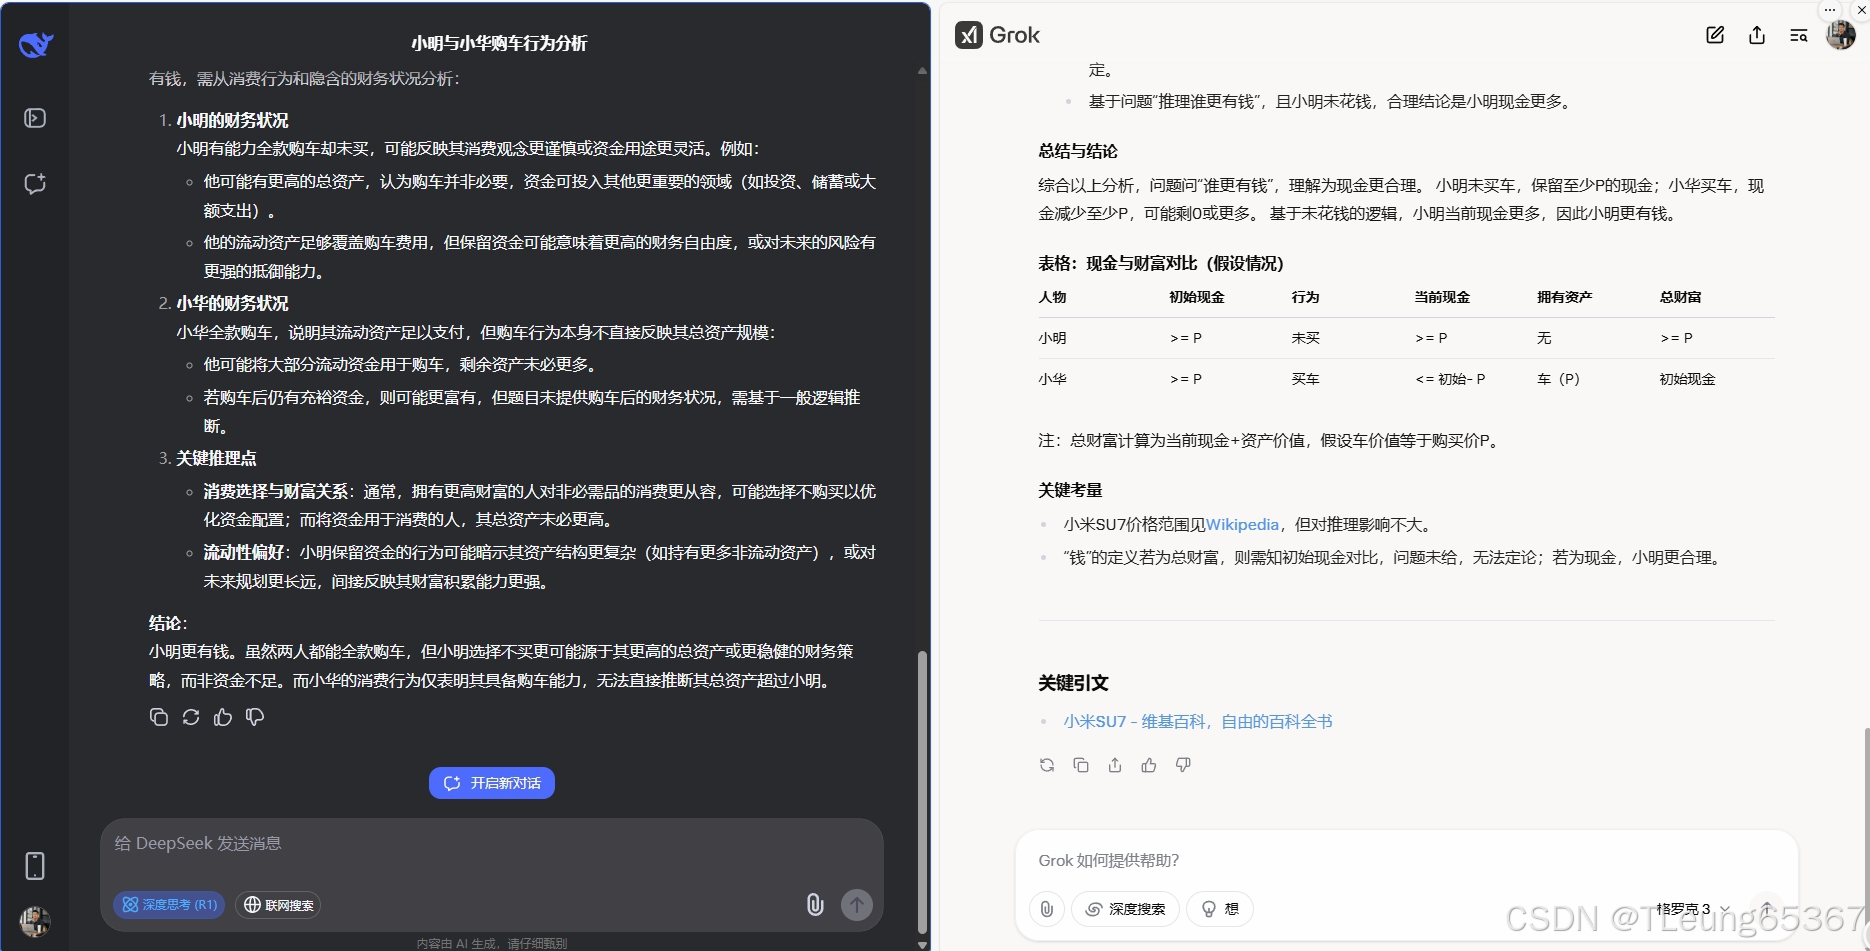Toggle 深度思考 (R1) mode
Viewport: 1870px width, 951px height.
point(169,905)
